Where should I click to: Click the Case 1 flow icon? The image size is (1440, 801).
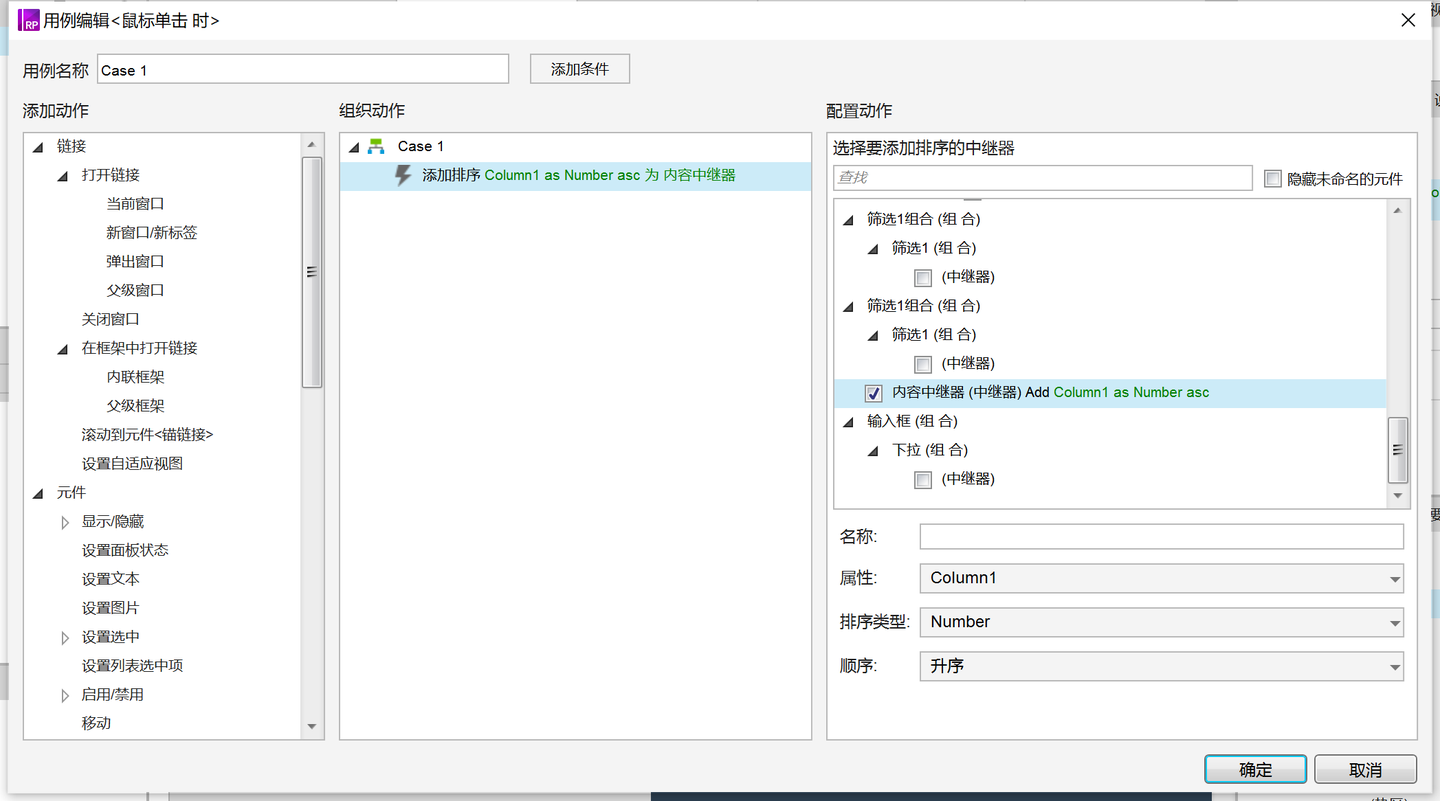[377, 146]
